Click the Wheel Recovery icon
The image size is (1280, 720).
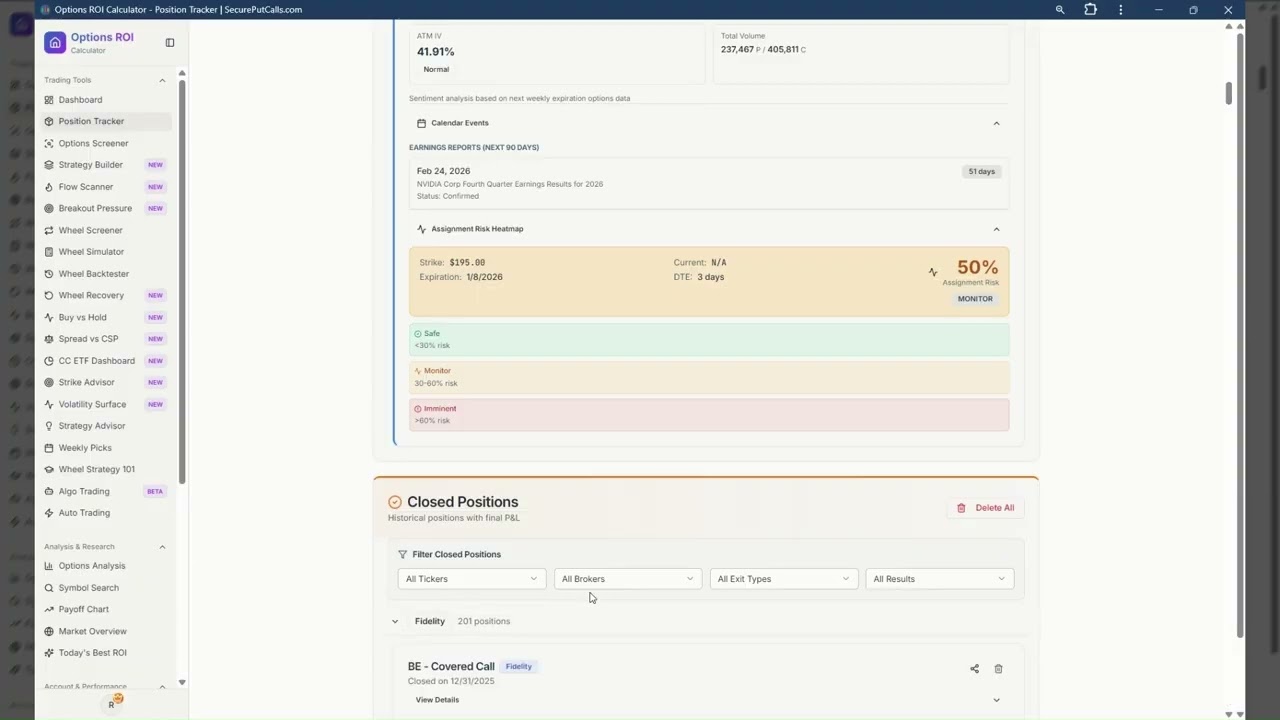49,295
